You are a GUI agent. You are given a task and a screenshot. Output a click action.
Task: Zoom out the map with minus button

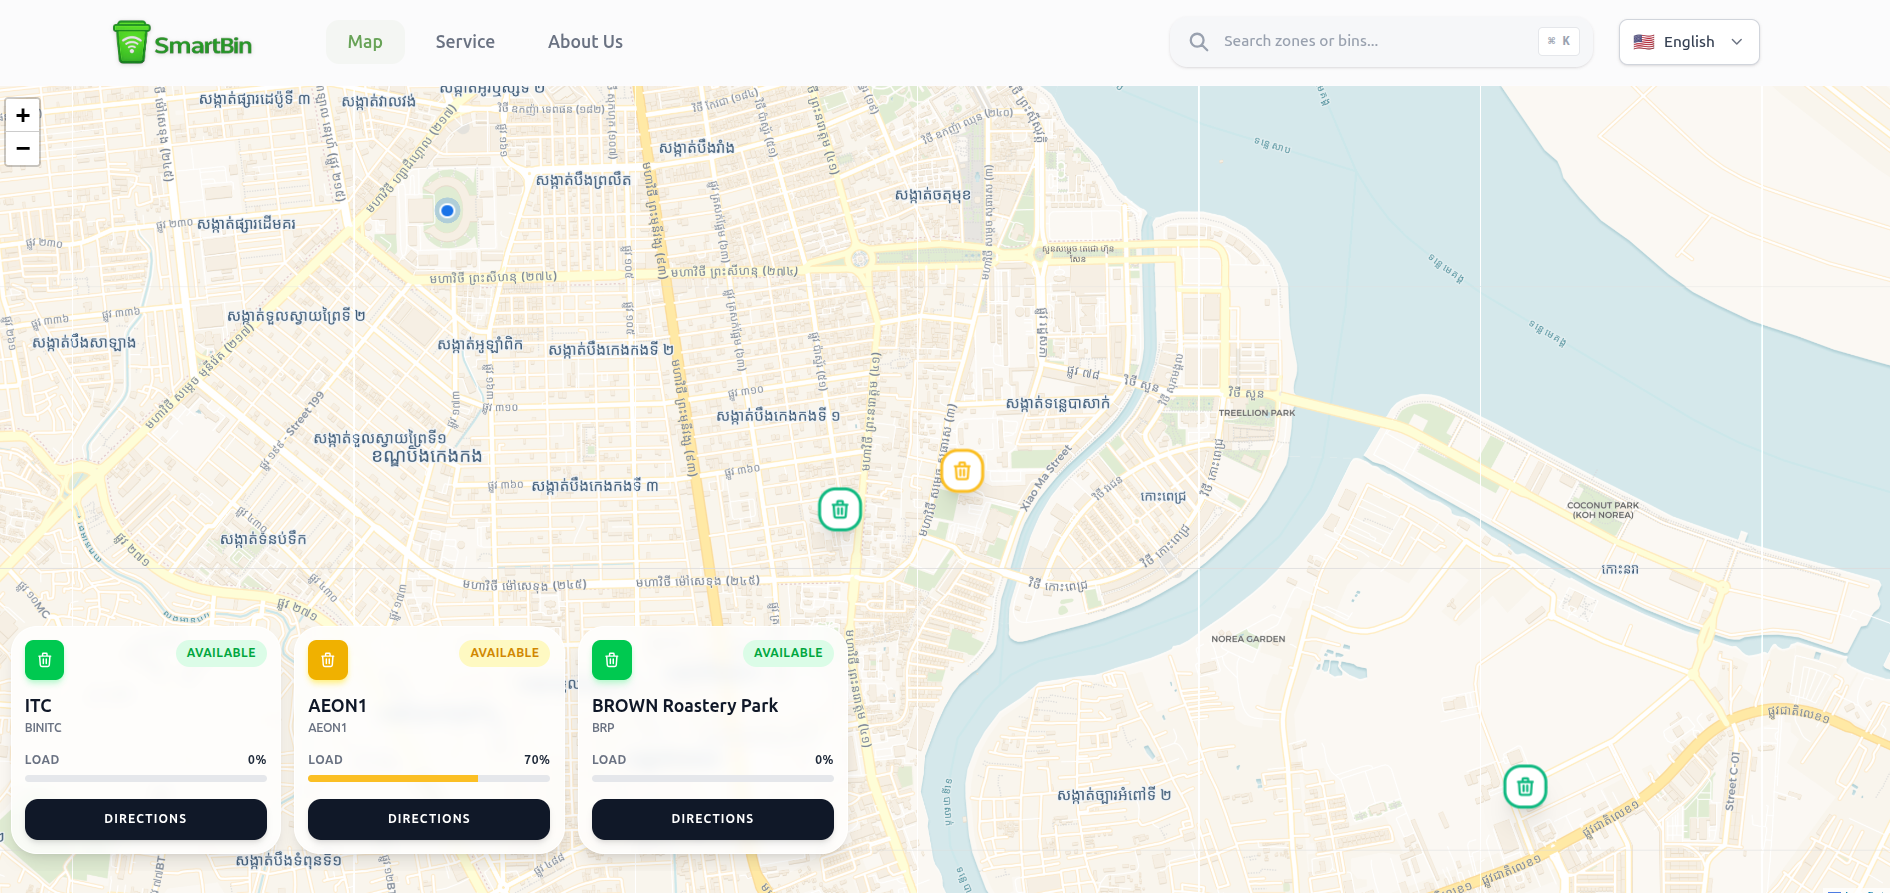[x=23, y=148]
